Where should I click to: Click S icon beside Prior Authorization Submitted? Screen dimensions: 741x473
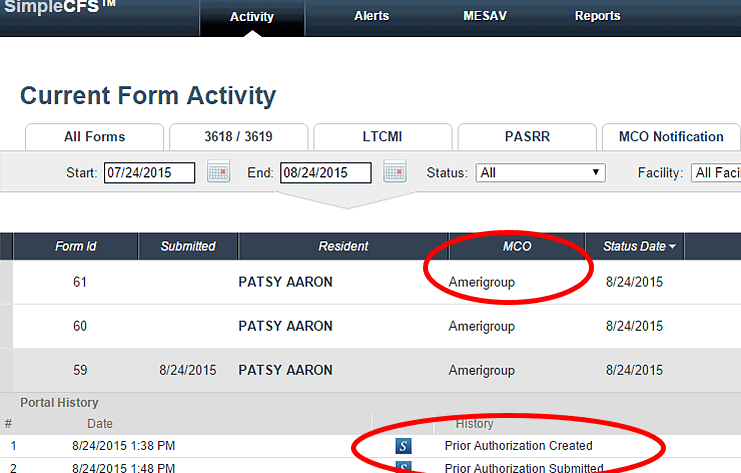(404, 467)
